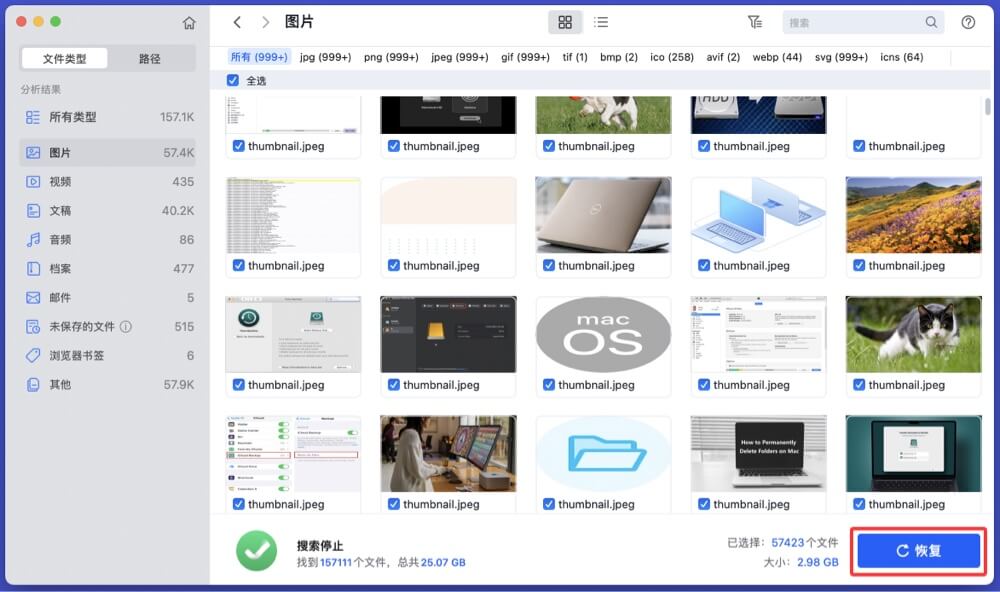Click the 恢复 recover button
The height and width of the screenshot is (592, 1000).
click(917, 551)
